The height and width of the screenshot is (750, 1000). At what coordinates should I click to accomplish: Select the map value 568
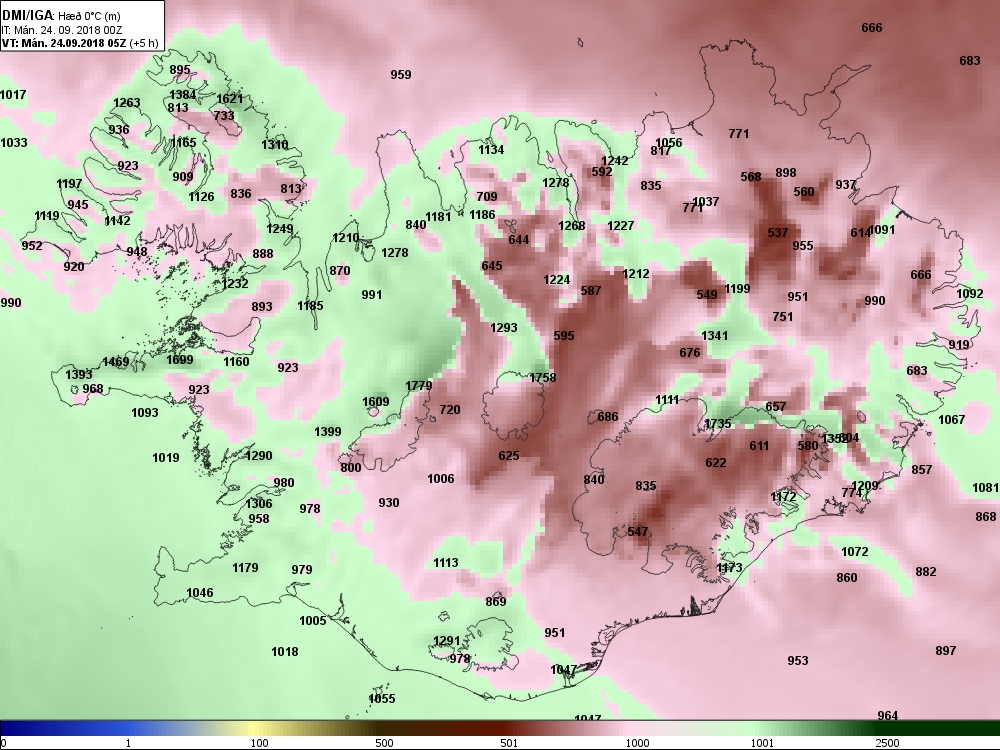coord(751,177)
